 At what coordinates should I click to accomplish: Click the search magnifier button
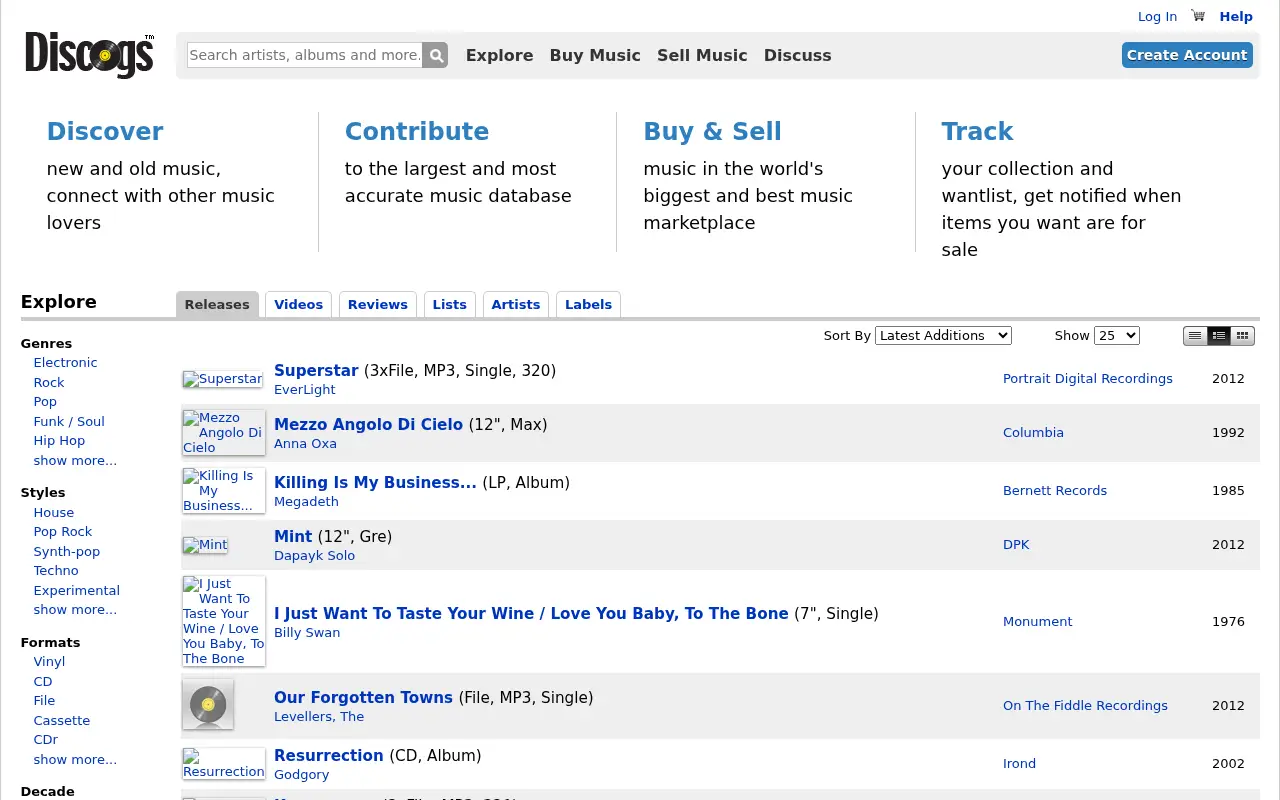point(435,55)
